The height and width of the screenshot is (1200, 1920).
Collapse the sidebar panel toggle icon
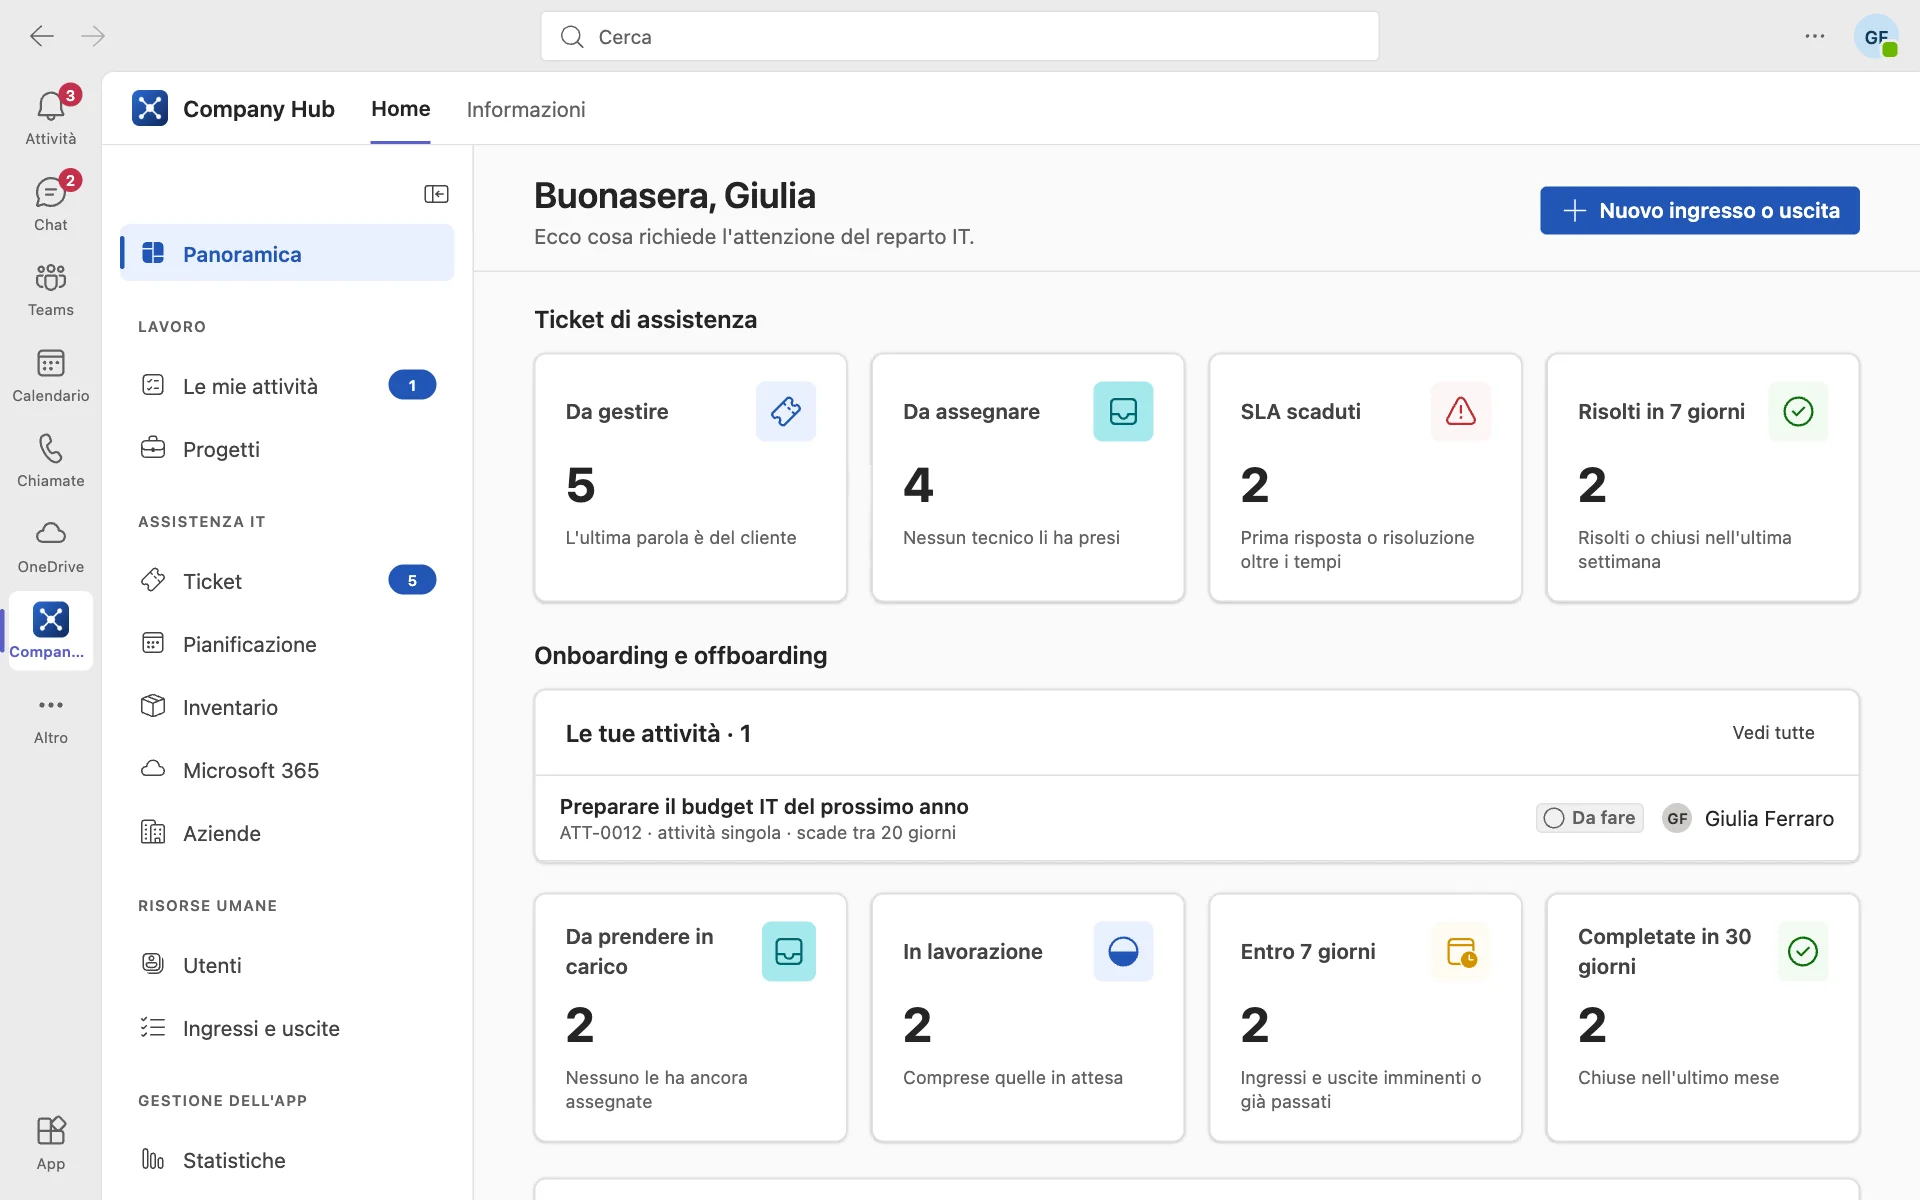pyautogui.click(x=436, y=194)
